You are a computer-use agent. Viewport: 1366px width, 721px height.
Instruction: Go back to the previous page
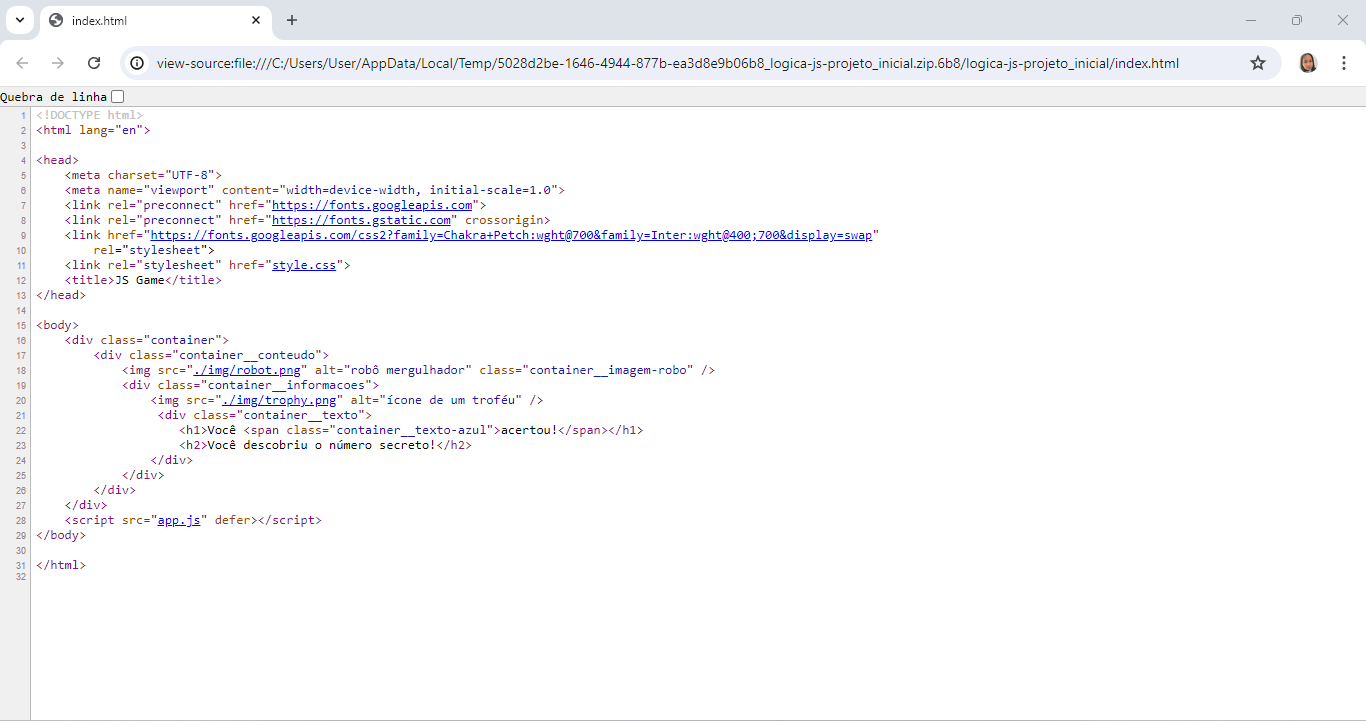click(x=22, y=63)
